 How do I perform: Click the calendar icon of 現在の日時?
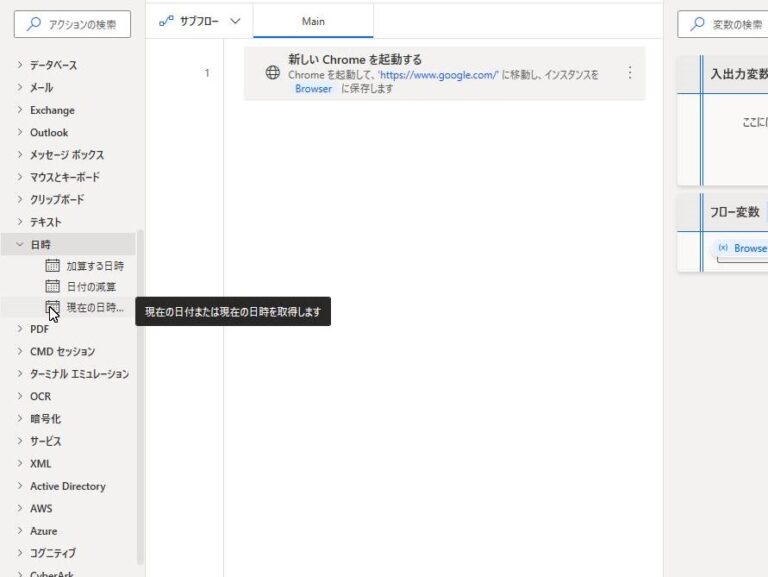pyautogui.click(x=52, y=307)
